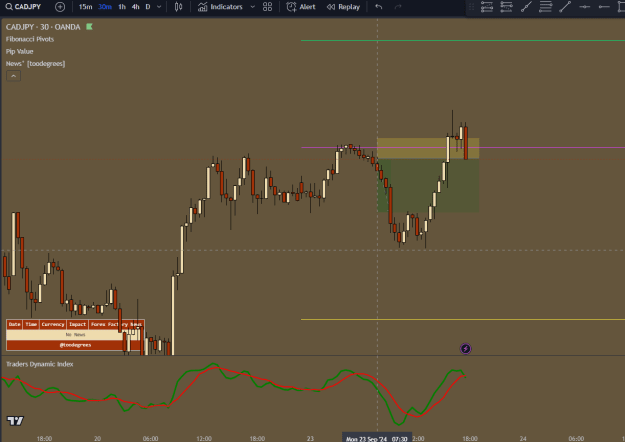Switch to the 1h timeframe

[x=122, y=7]
